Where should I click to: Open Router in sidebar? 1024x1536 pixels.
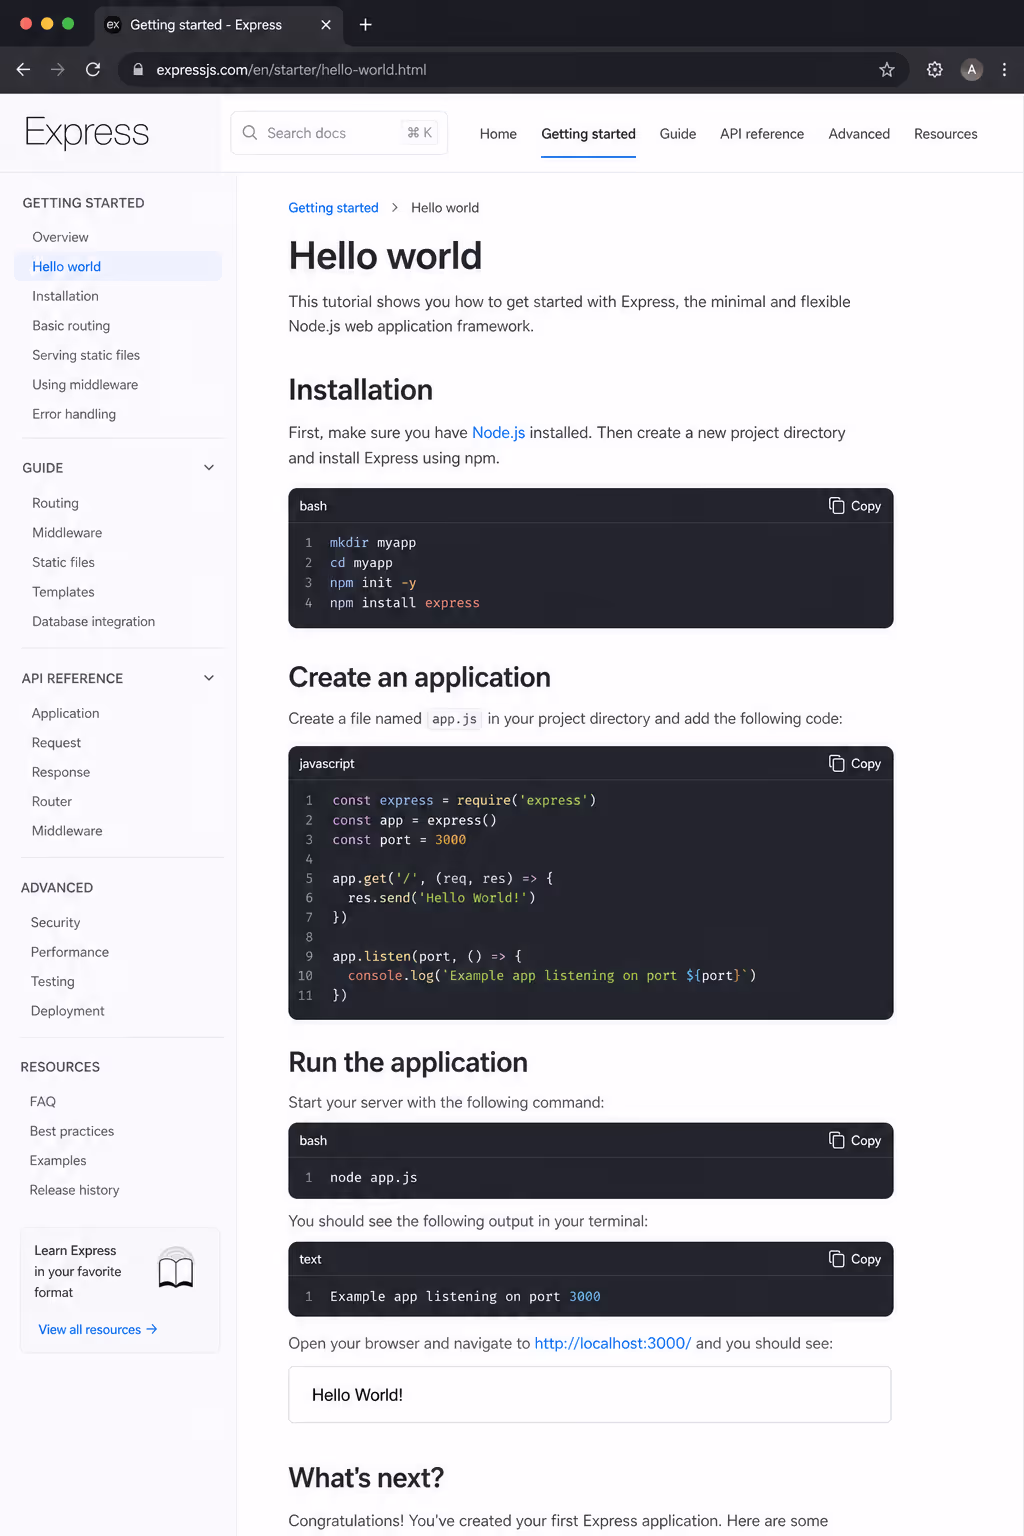click(x=52, y=801)
